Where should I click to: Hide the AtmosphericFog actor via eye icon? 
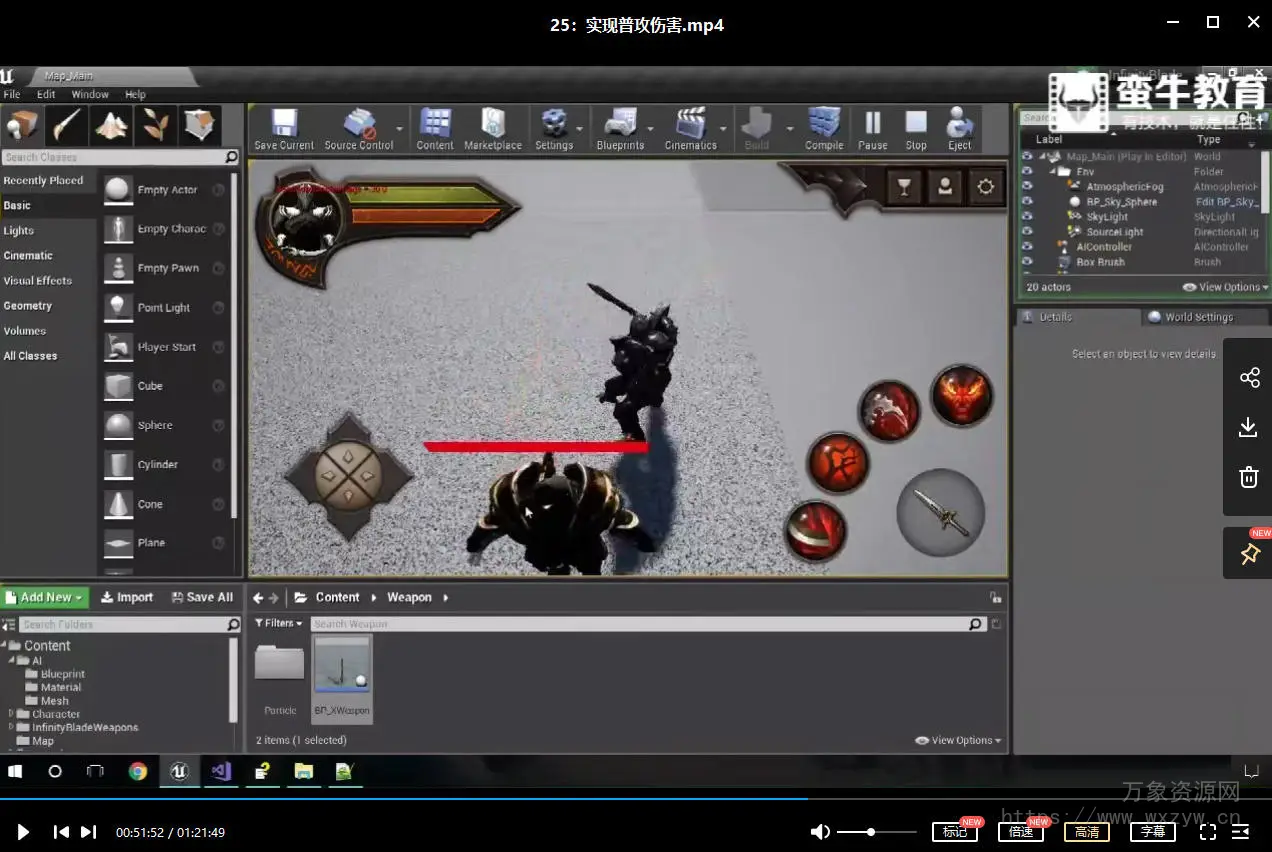point(1027,187)
